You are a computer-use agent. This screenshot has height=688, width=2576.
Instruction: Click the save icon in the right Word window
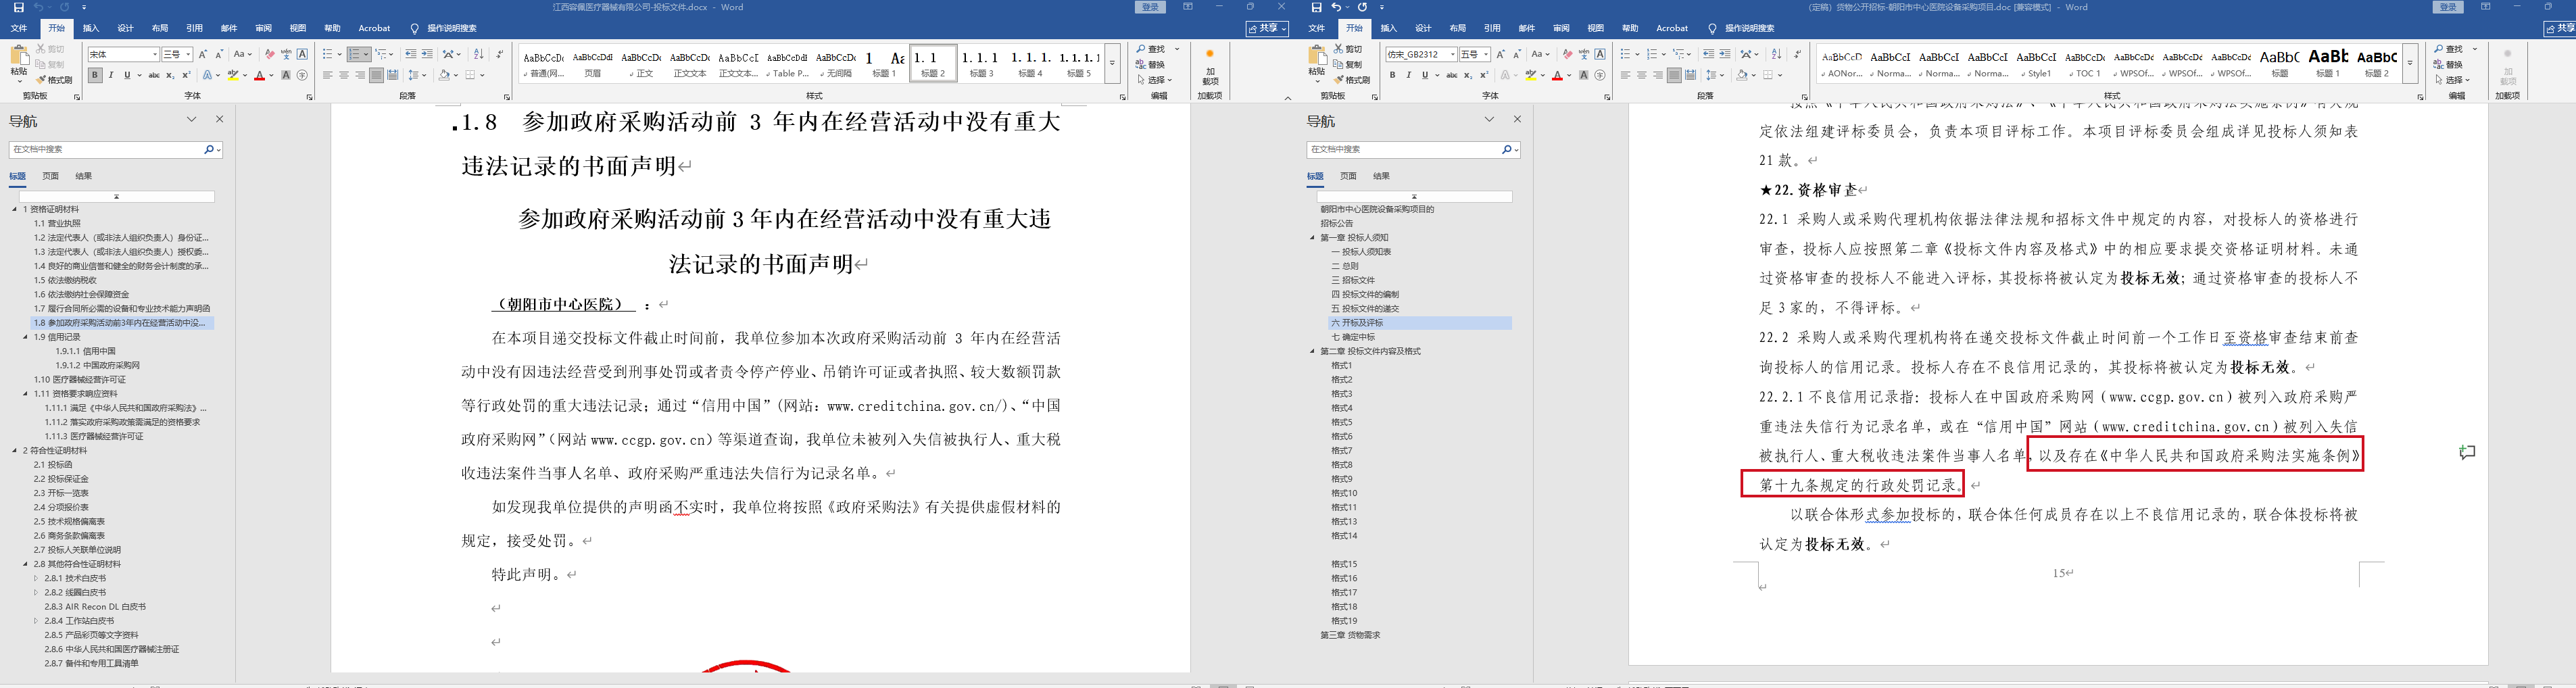click(1316, 7)
